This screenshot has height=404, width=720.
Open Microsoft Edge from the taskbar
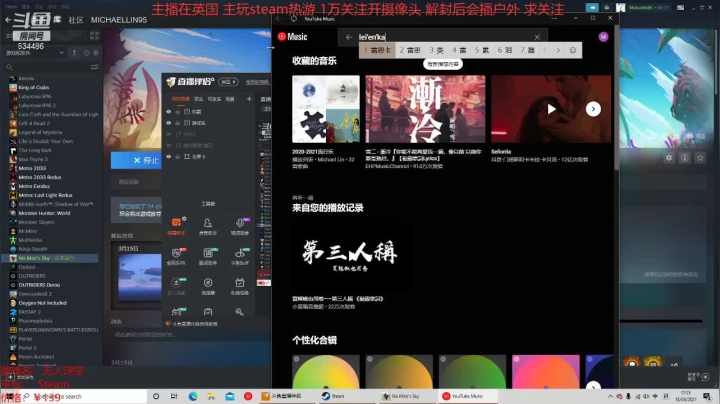click(193, 396)
